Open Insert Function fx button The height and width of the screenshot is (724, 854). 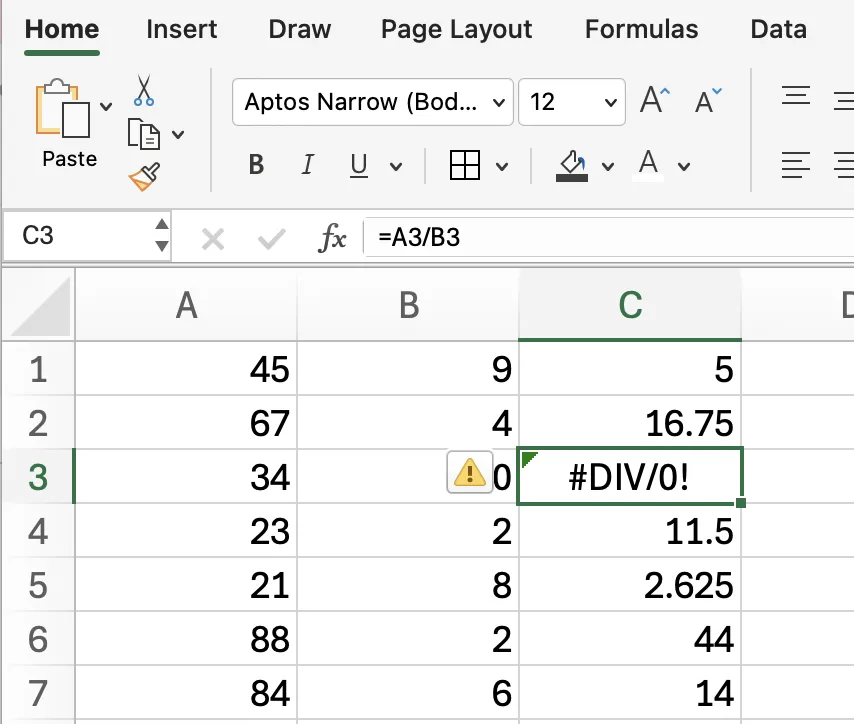pos(332,238)
